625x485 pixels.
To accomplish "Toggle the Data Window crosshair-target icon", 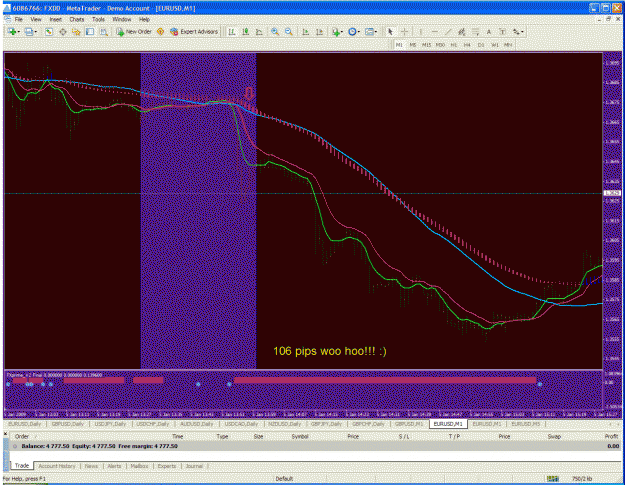I will (63, 32).
